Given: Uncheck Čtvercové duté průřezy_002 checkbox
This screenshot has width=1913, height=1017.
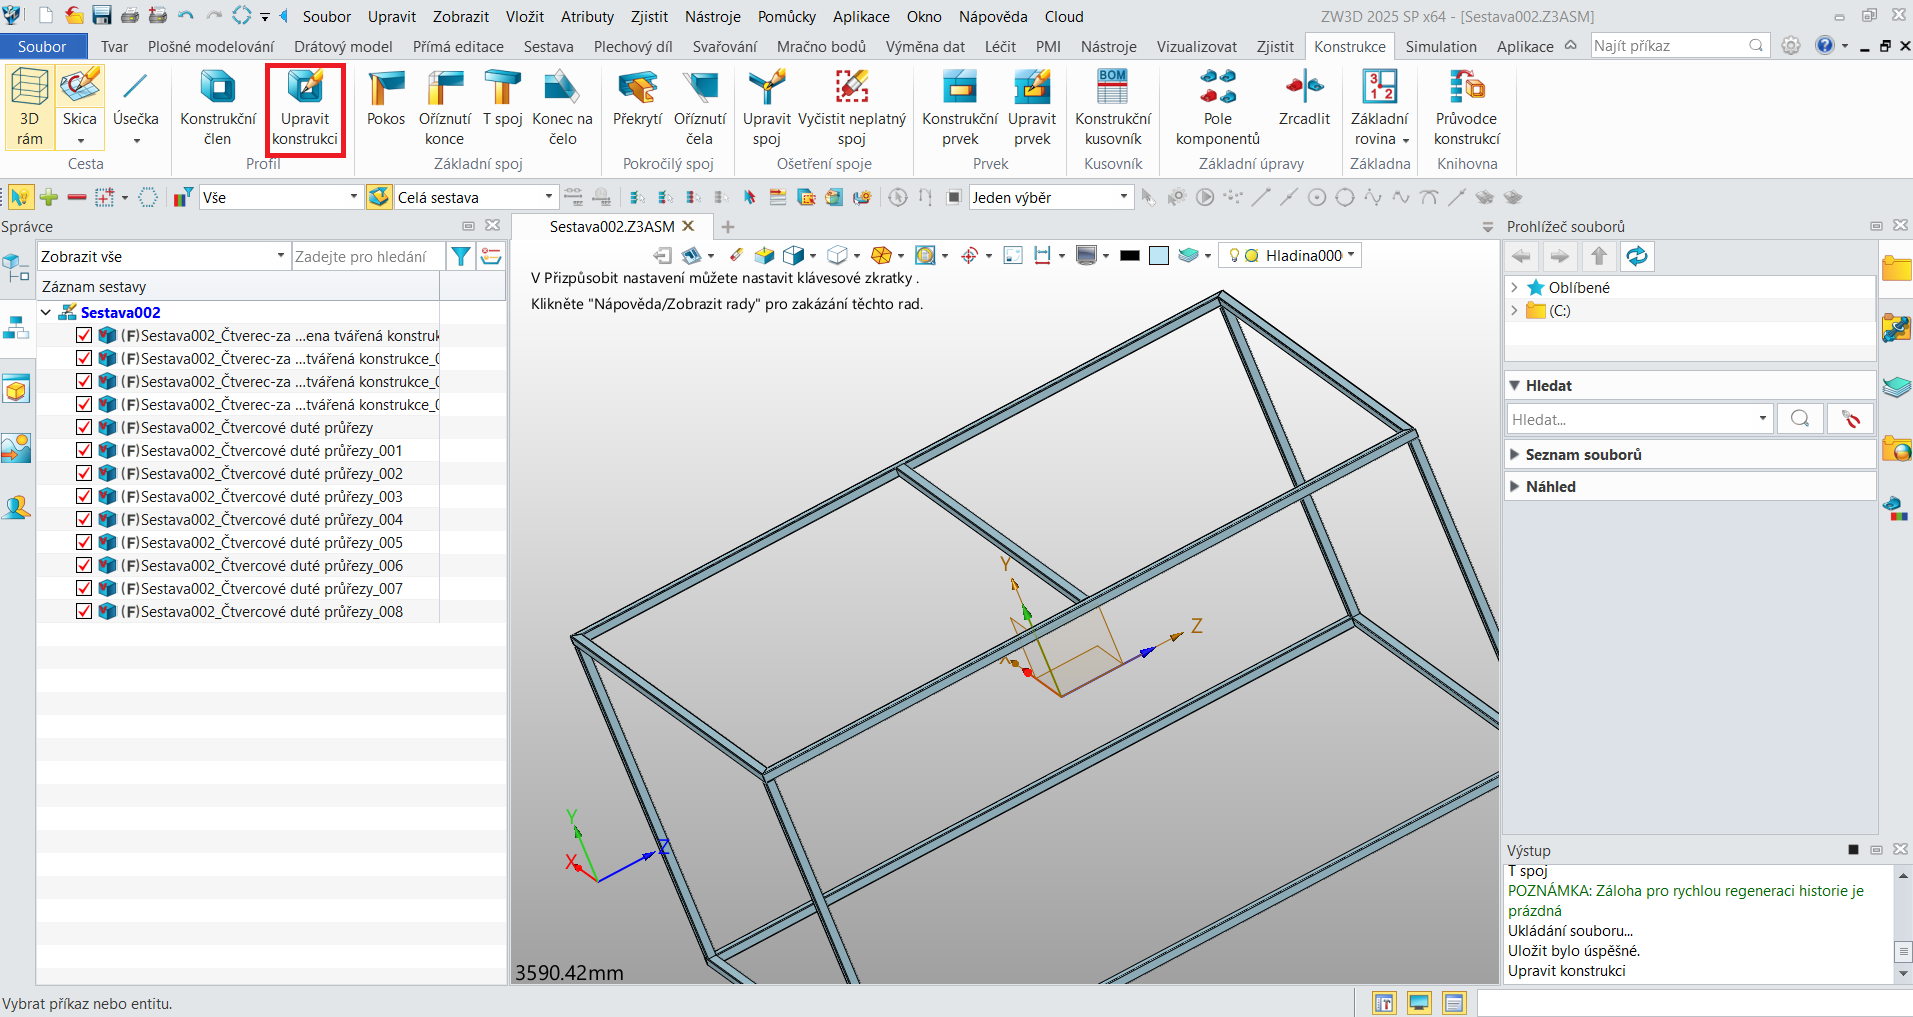Looking at the screenshot, I should 84,473.
